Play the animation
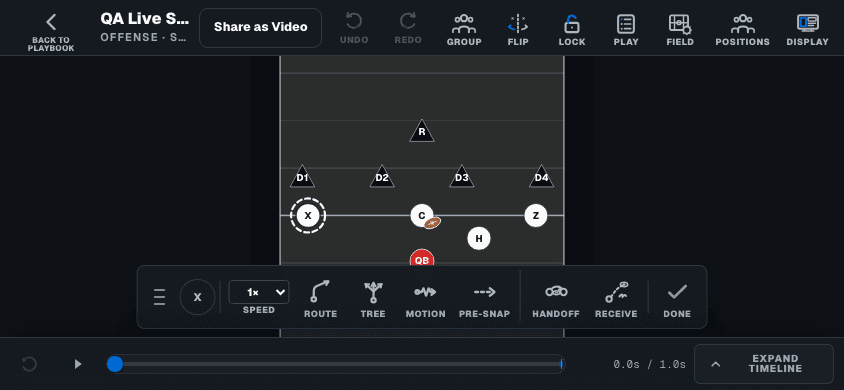 pyautogui.click(x=78, y=364)
